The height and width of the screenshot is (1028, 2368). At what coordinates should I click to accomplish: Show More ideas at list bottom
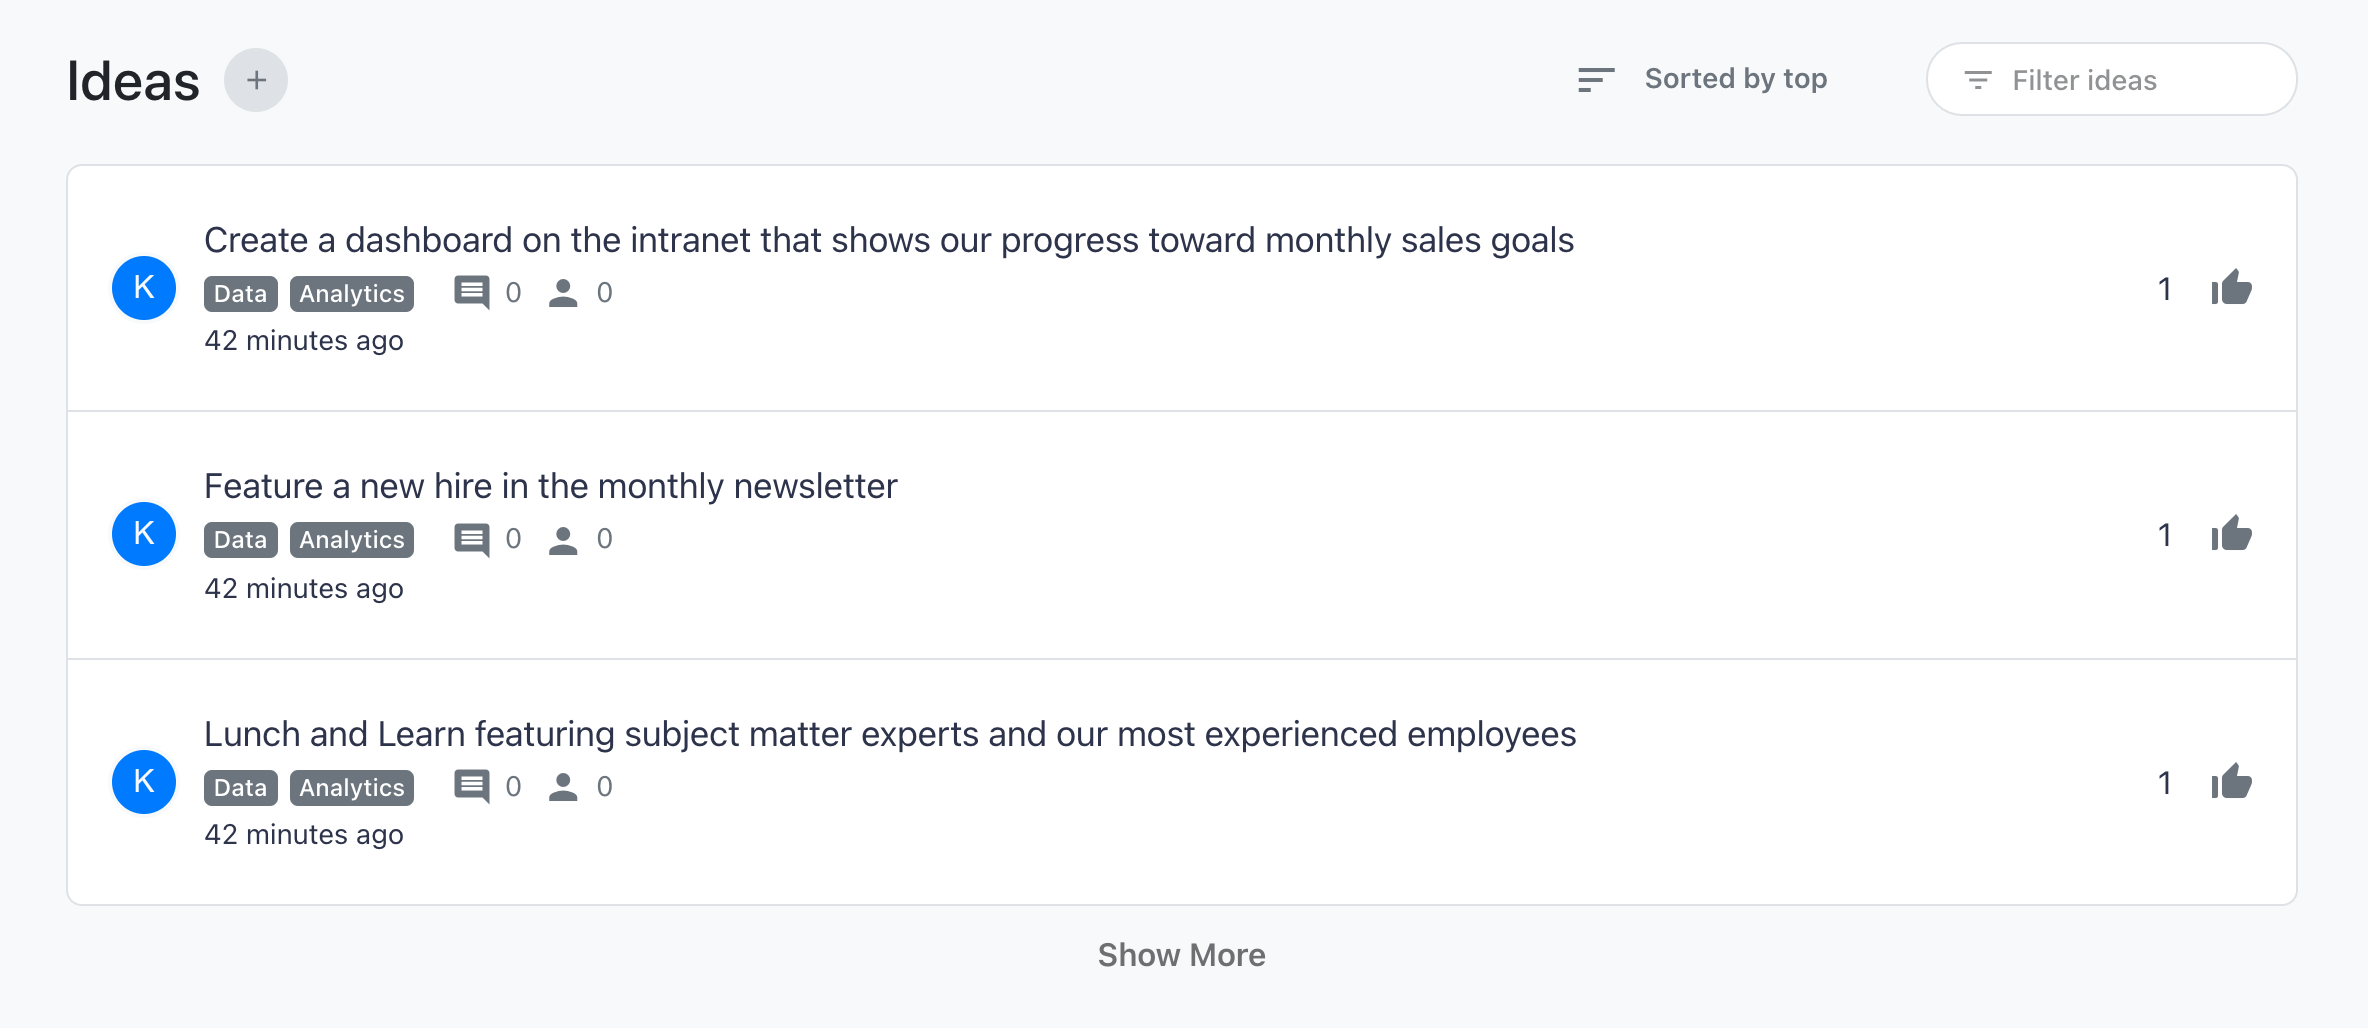coord(1182,955)
